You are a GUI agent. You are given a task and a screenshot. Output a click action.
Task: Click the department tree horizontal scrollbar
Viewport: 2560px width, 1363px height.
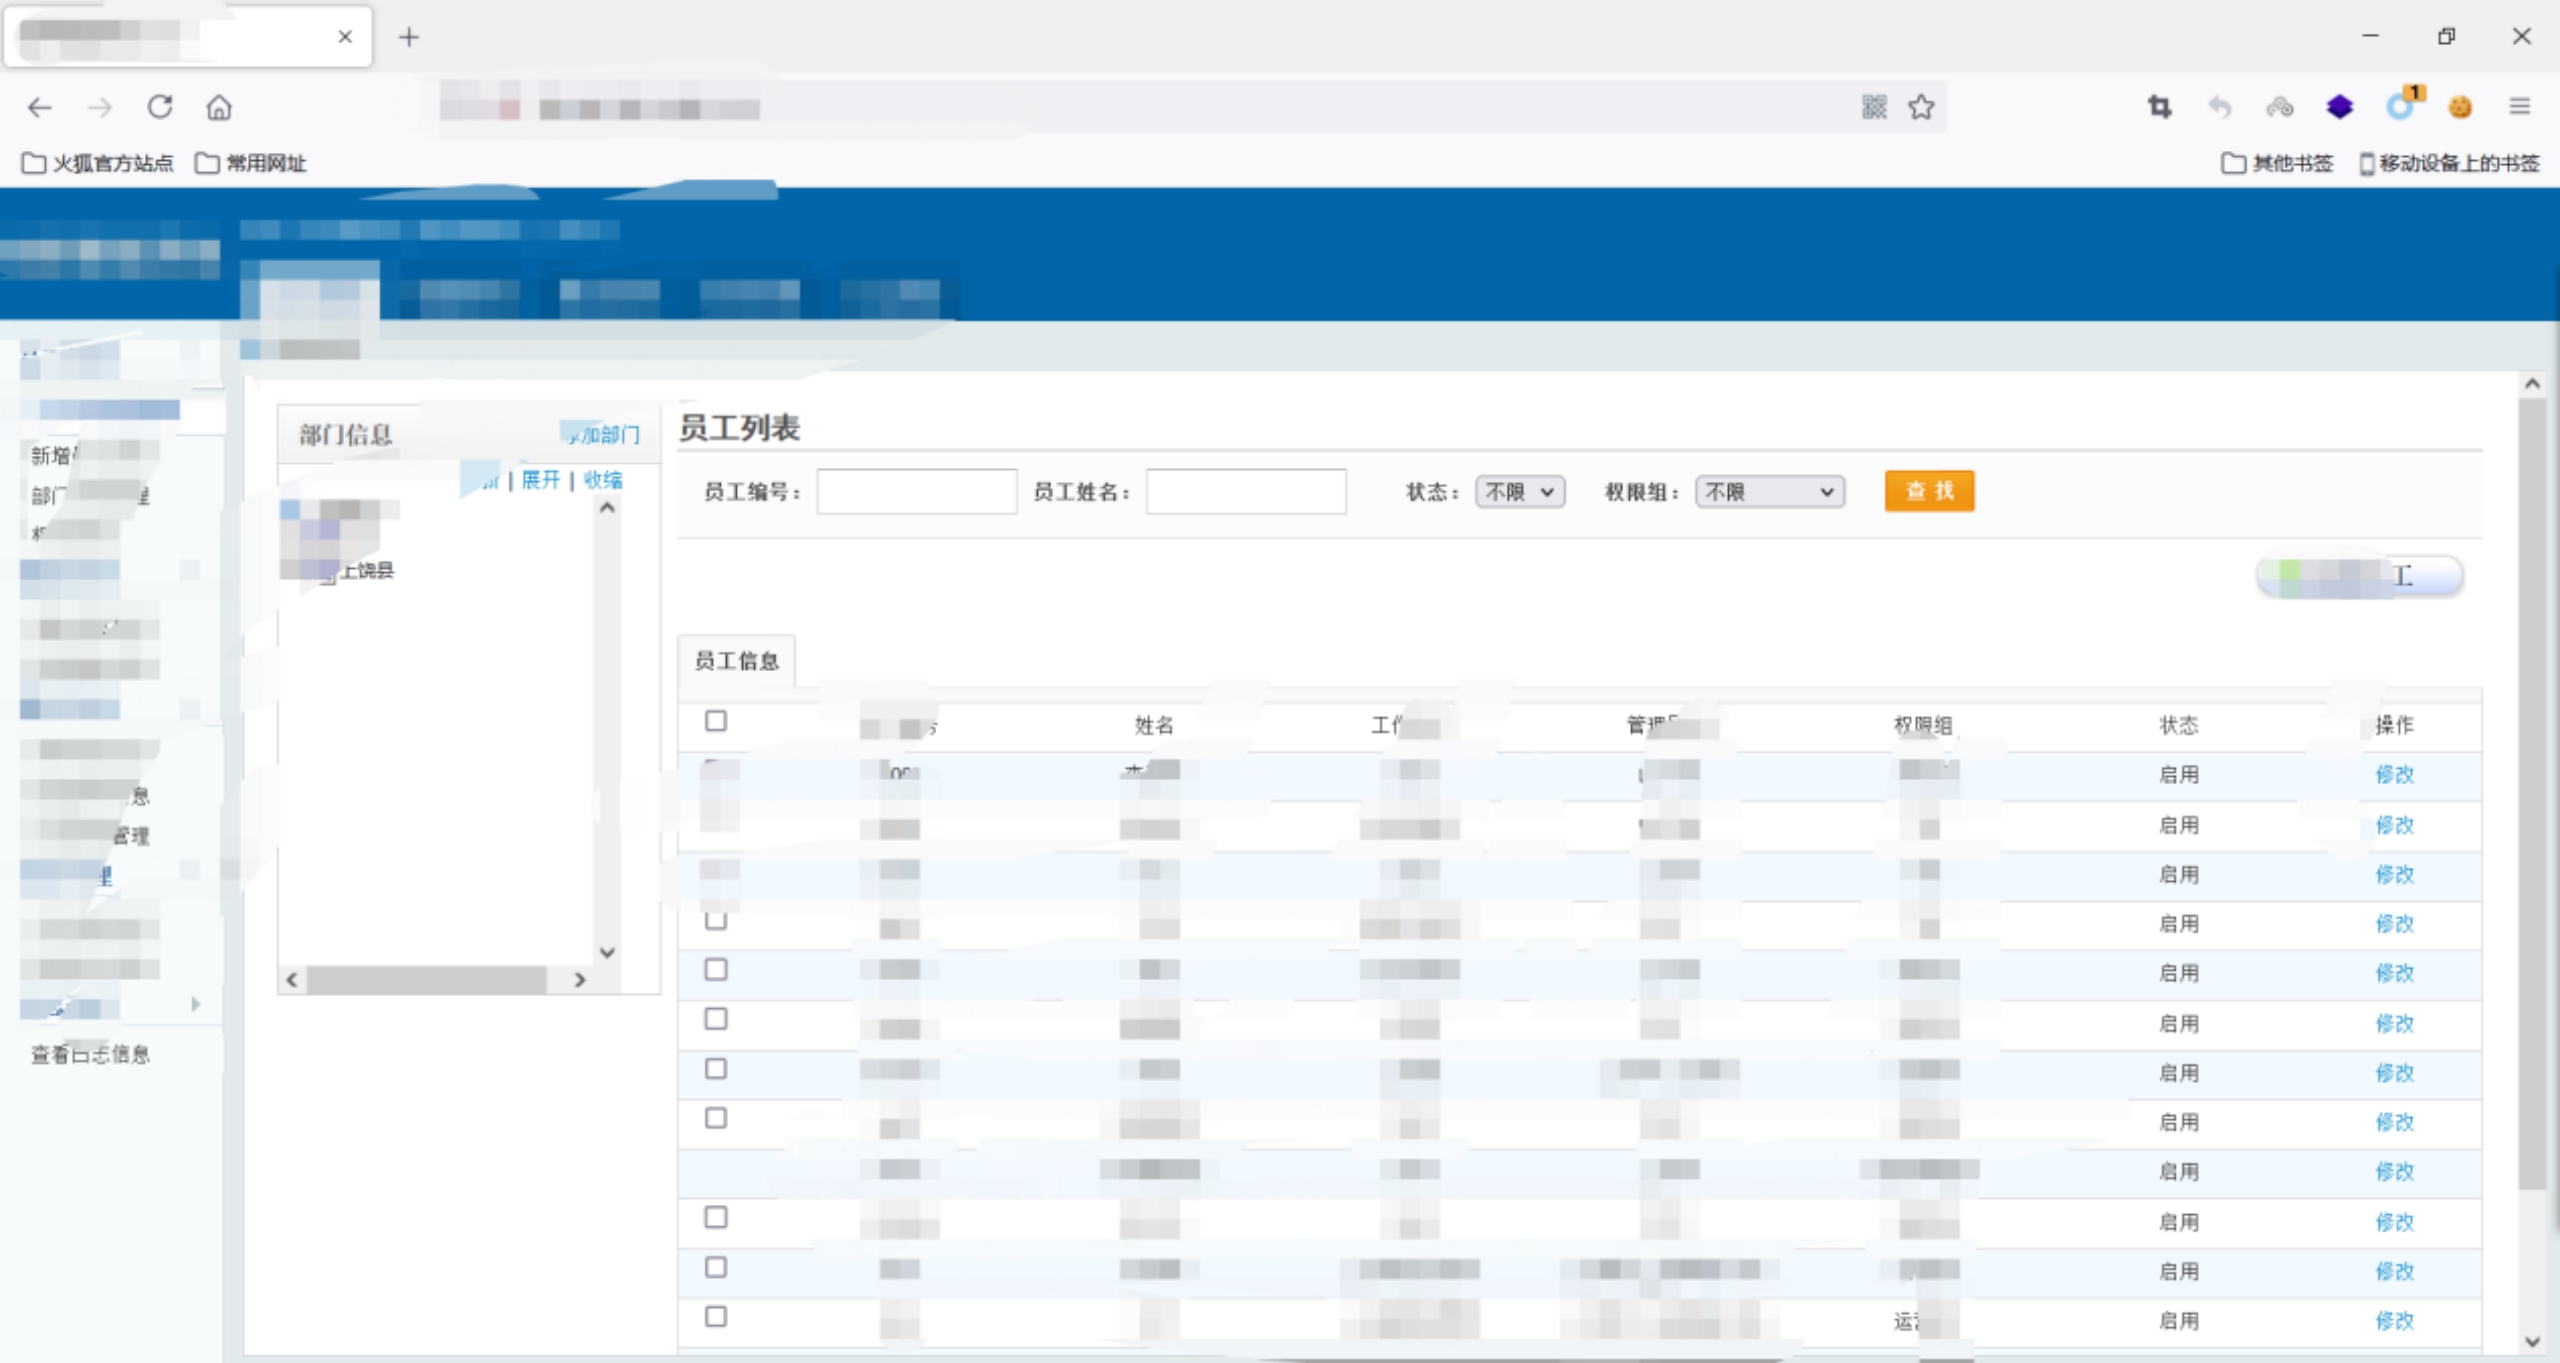[x=425, y=980]
